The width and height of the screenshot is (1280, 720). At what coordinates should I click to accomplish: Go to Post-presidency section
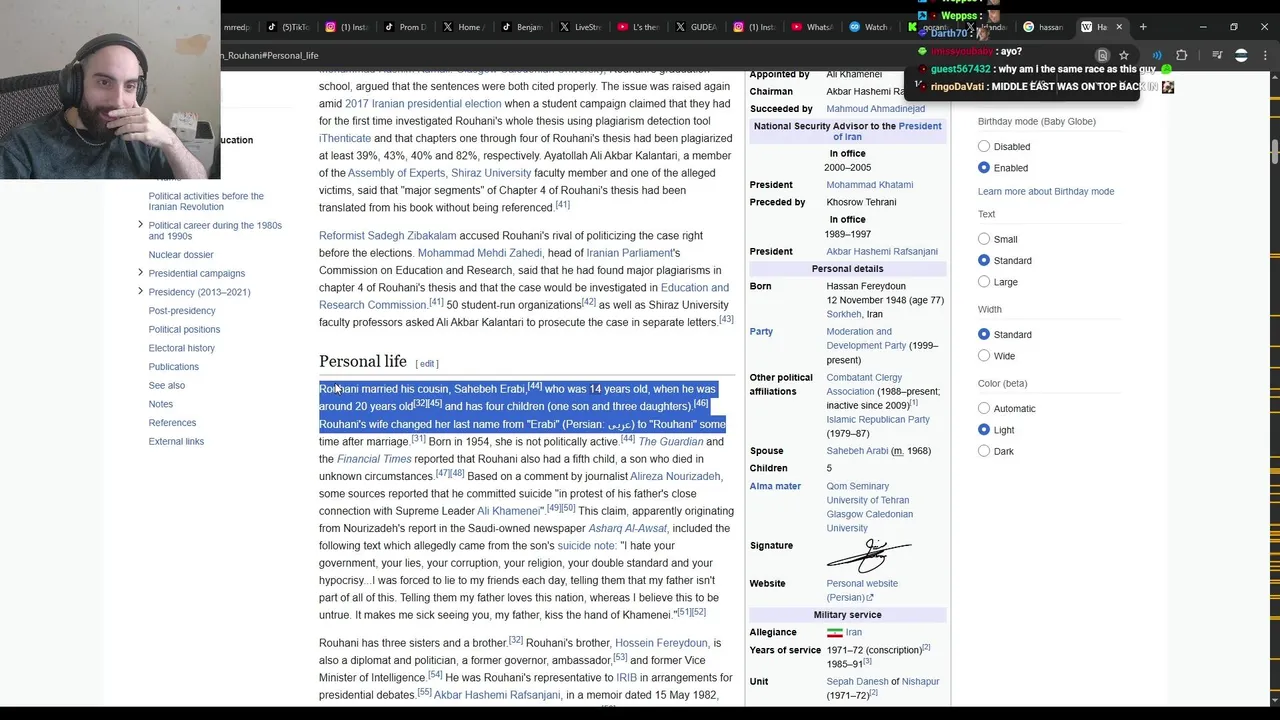pos(182,311)
